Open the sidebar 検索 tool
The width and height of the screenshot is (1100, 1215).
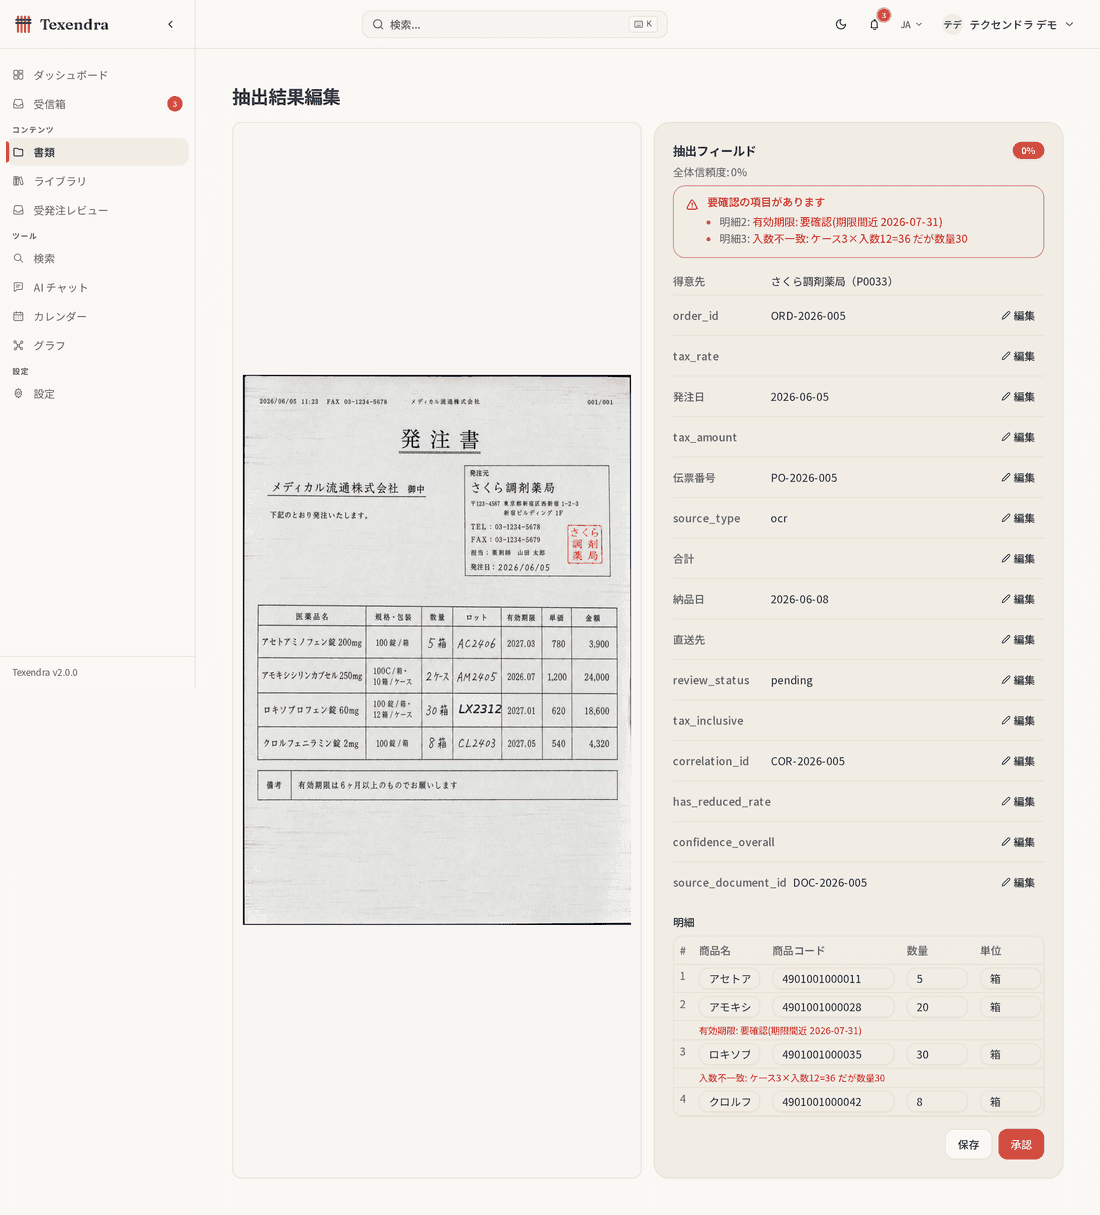tap(97, 258)
